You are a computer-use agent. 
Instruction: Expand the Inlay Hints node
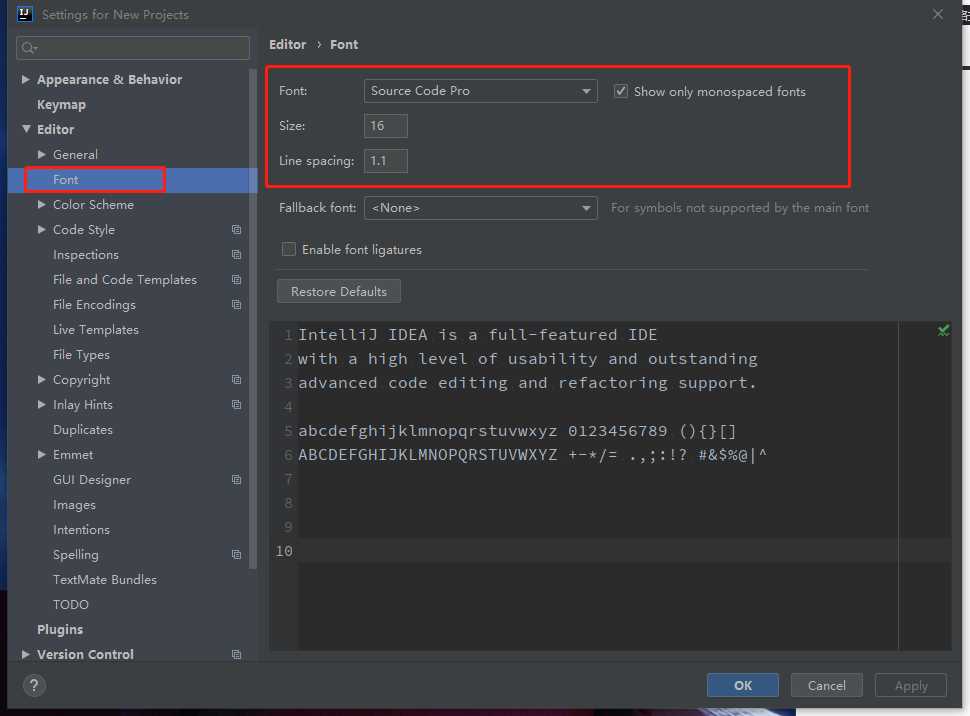[x=41, y=405]
